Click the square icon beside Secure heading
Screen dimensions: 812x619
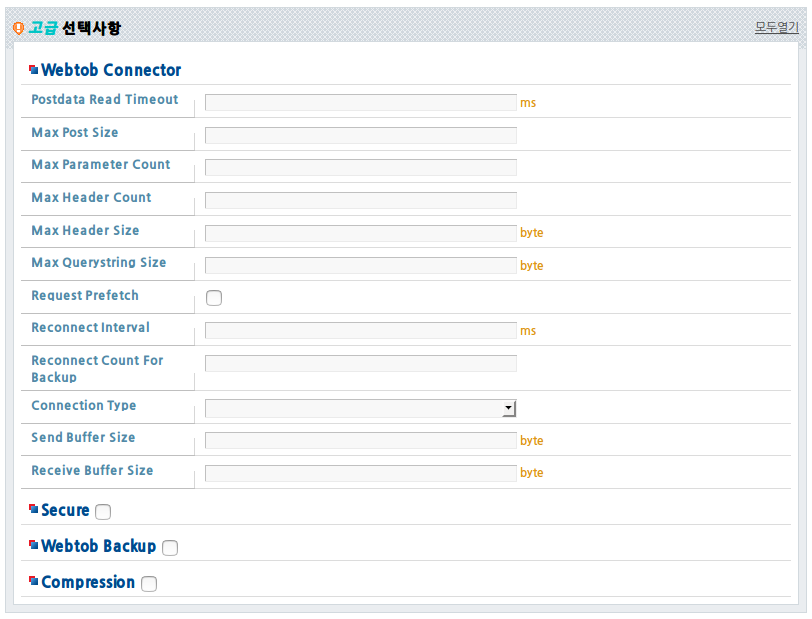click(34, 509)
